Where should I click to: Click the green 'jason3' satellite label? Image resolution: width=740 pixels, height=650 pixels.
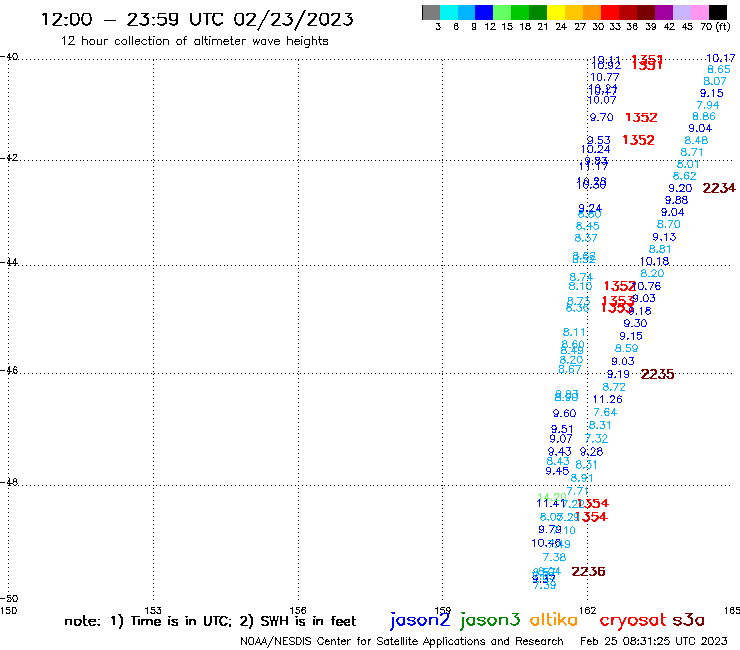point(490,620)
